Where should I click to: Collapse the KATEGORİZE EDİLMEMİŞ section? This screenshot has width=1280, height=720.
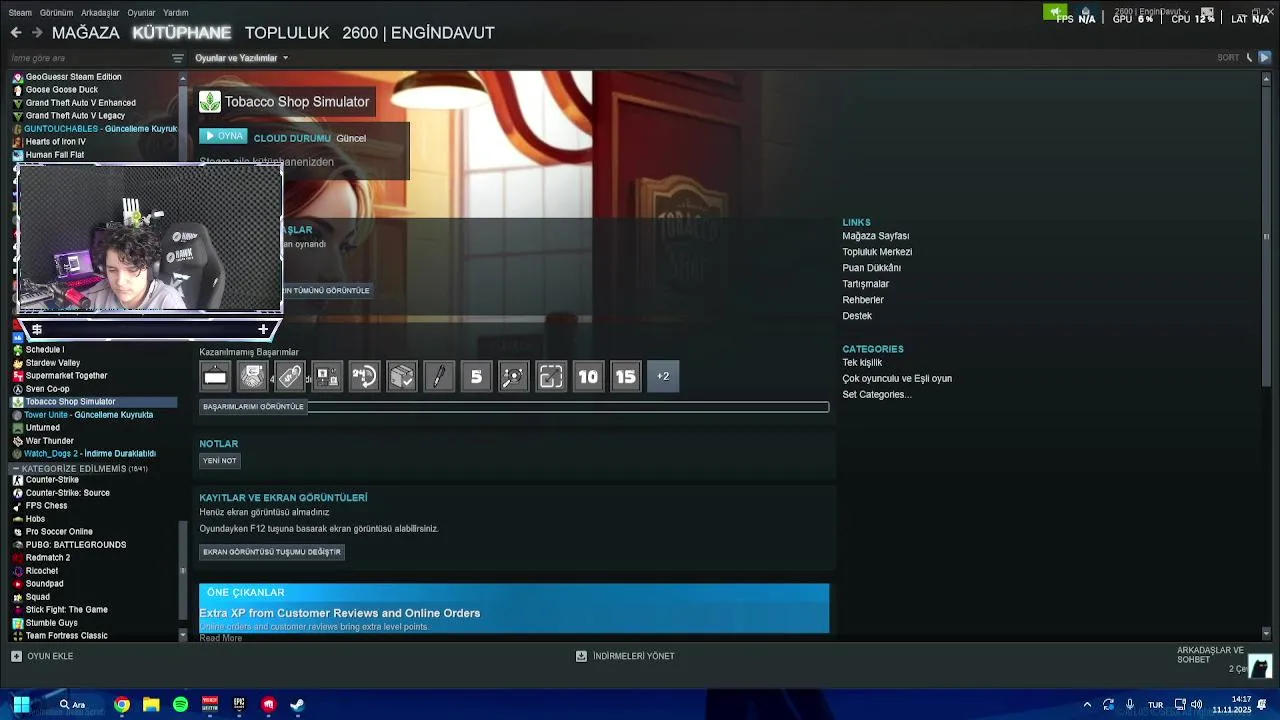click(x=15, y=469)
